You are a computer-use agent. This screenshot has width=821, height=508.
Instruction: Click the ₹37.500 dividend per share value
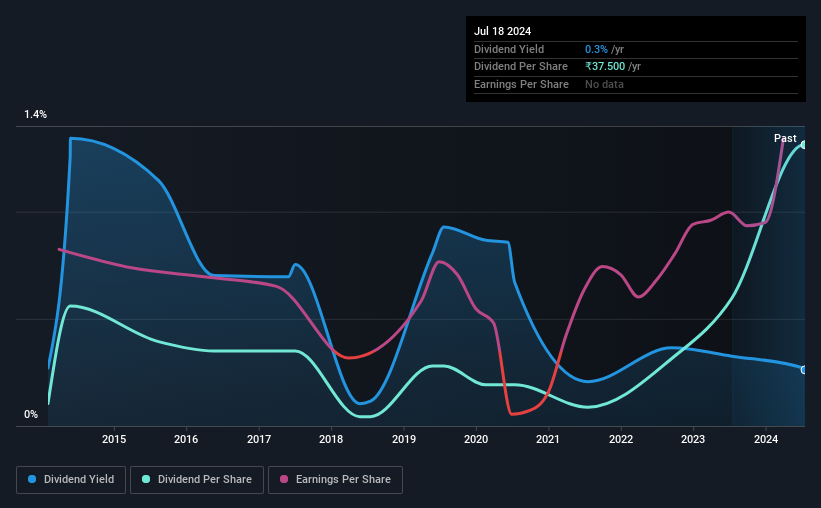coord(605,67)
